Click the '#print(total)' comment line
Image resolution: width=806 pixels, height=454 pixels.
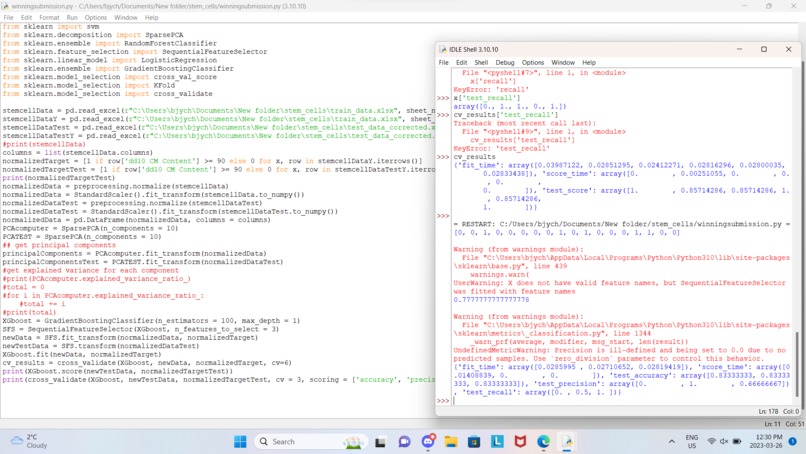point(29,313)
